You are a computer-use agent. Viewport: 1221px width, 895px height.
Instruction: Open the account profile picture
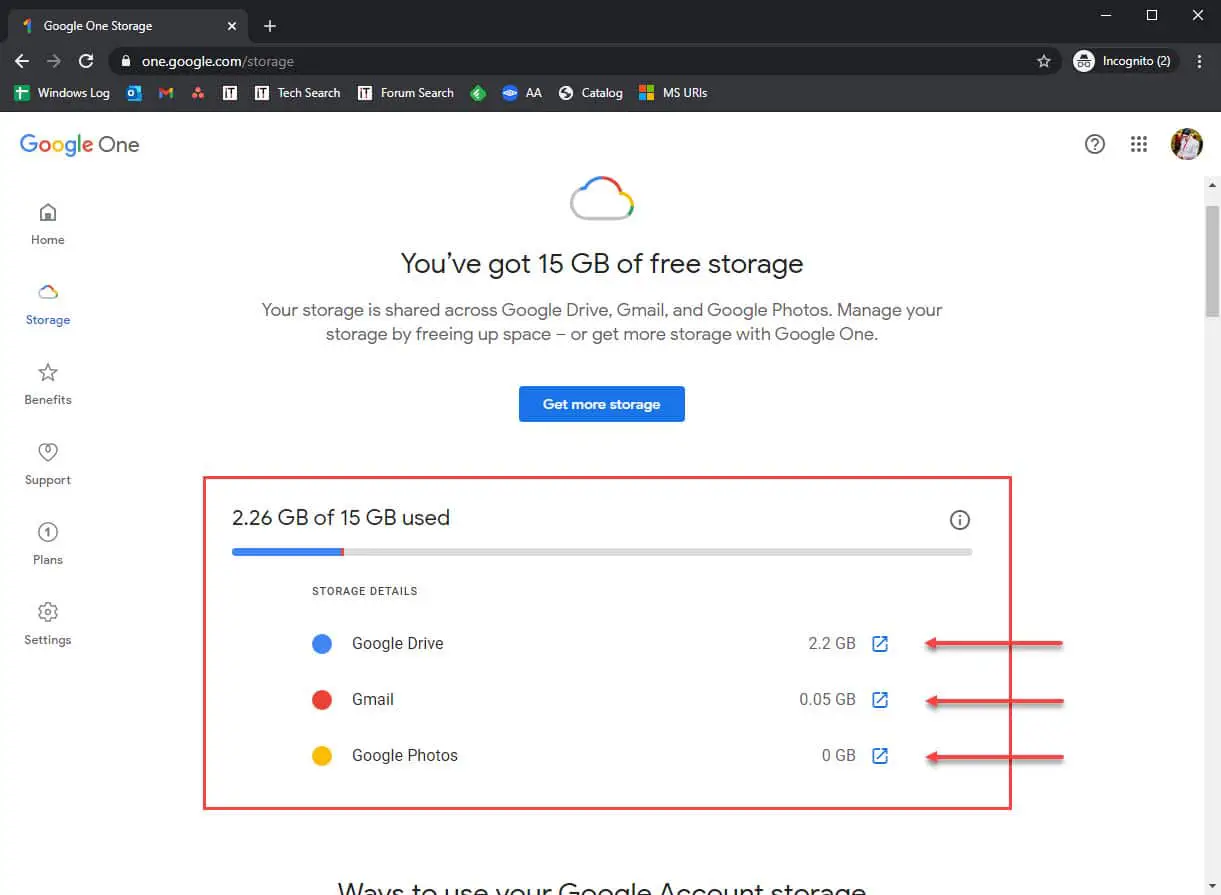click(1187, 144)
